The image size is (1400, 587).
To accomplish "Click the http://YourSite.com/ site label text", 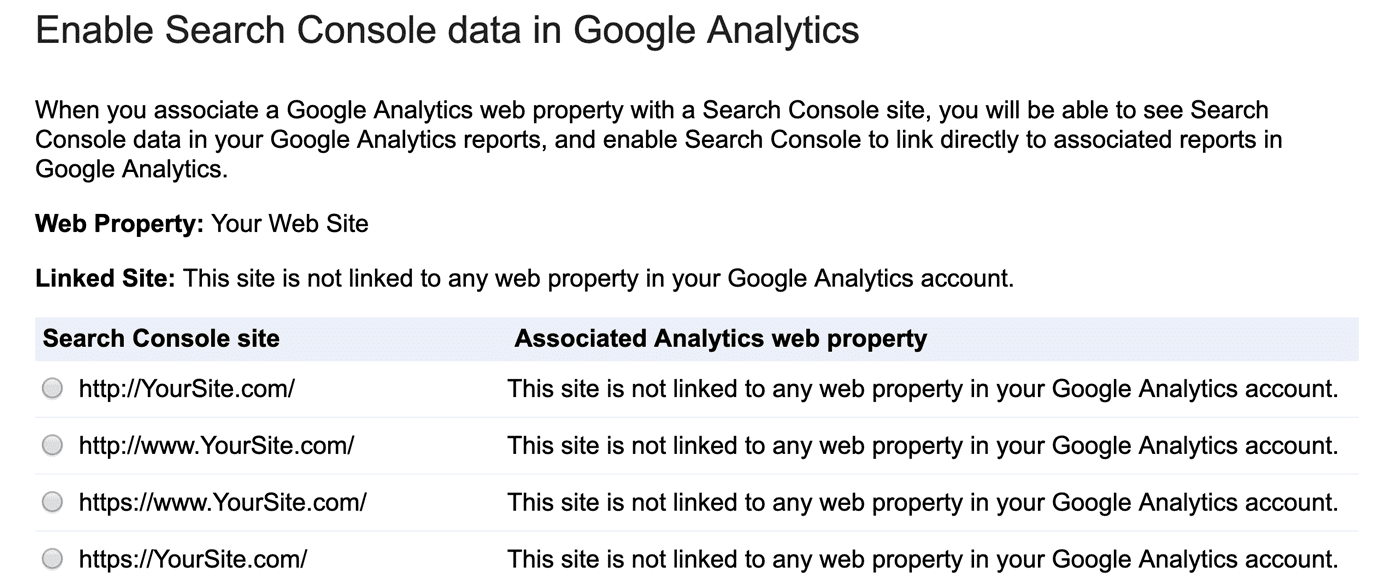I will (186, 389).
